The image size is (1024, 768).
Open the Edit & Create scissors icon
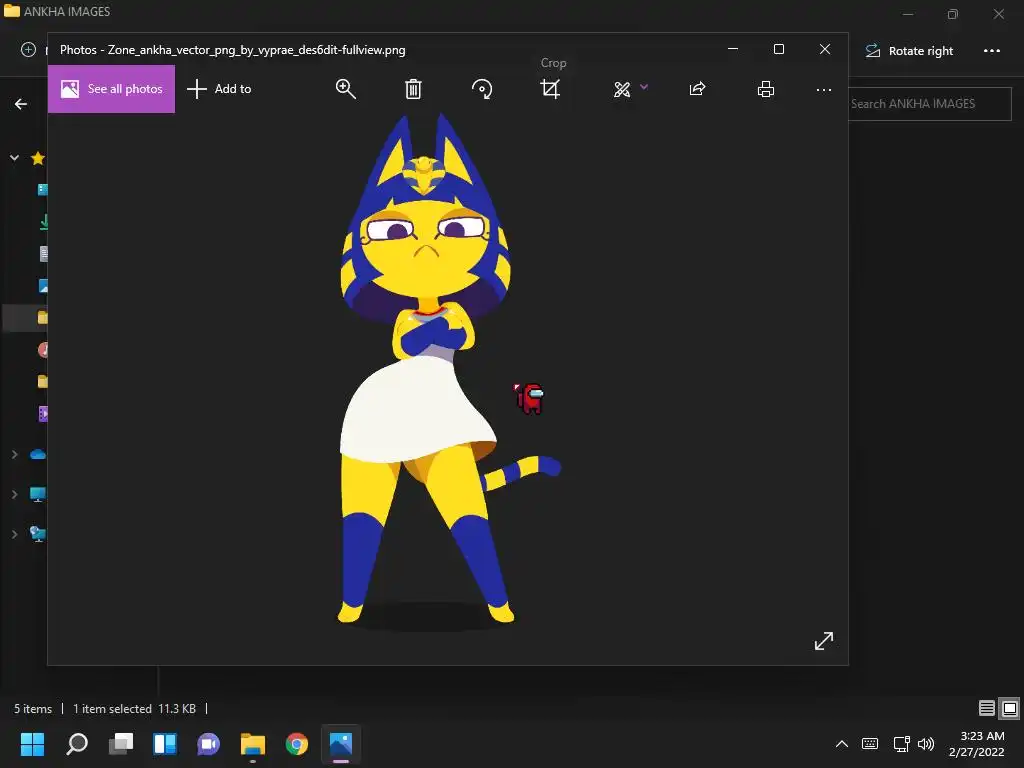(622, 89)
